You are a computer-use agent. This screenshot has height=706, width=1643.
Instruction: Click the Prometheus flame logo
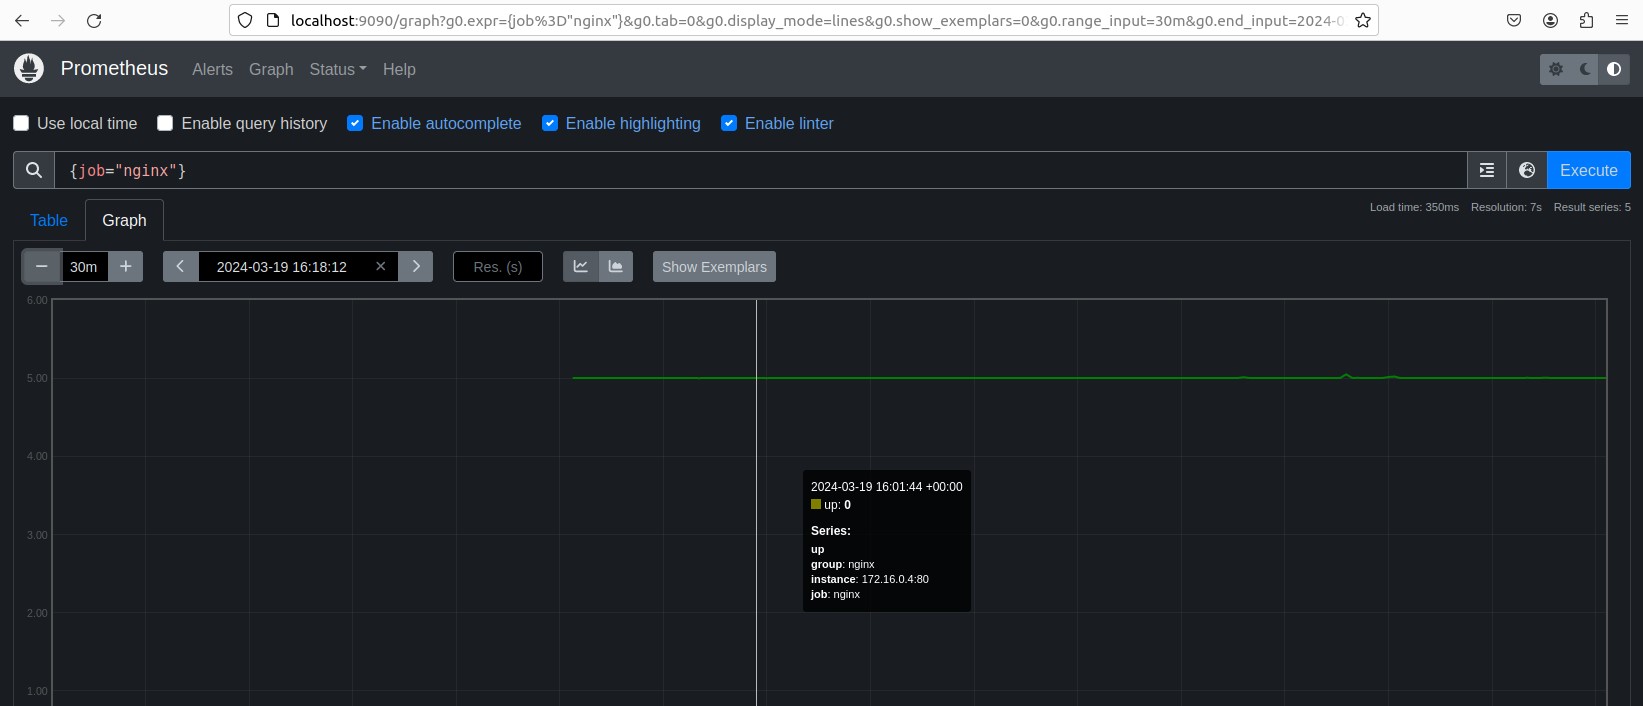point(29,68)
